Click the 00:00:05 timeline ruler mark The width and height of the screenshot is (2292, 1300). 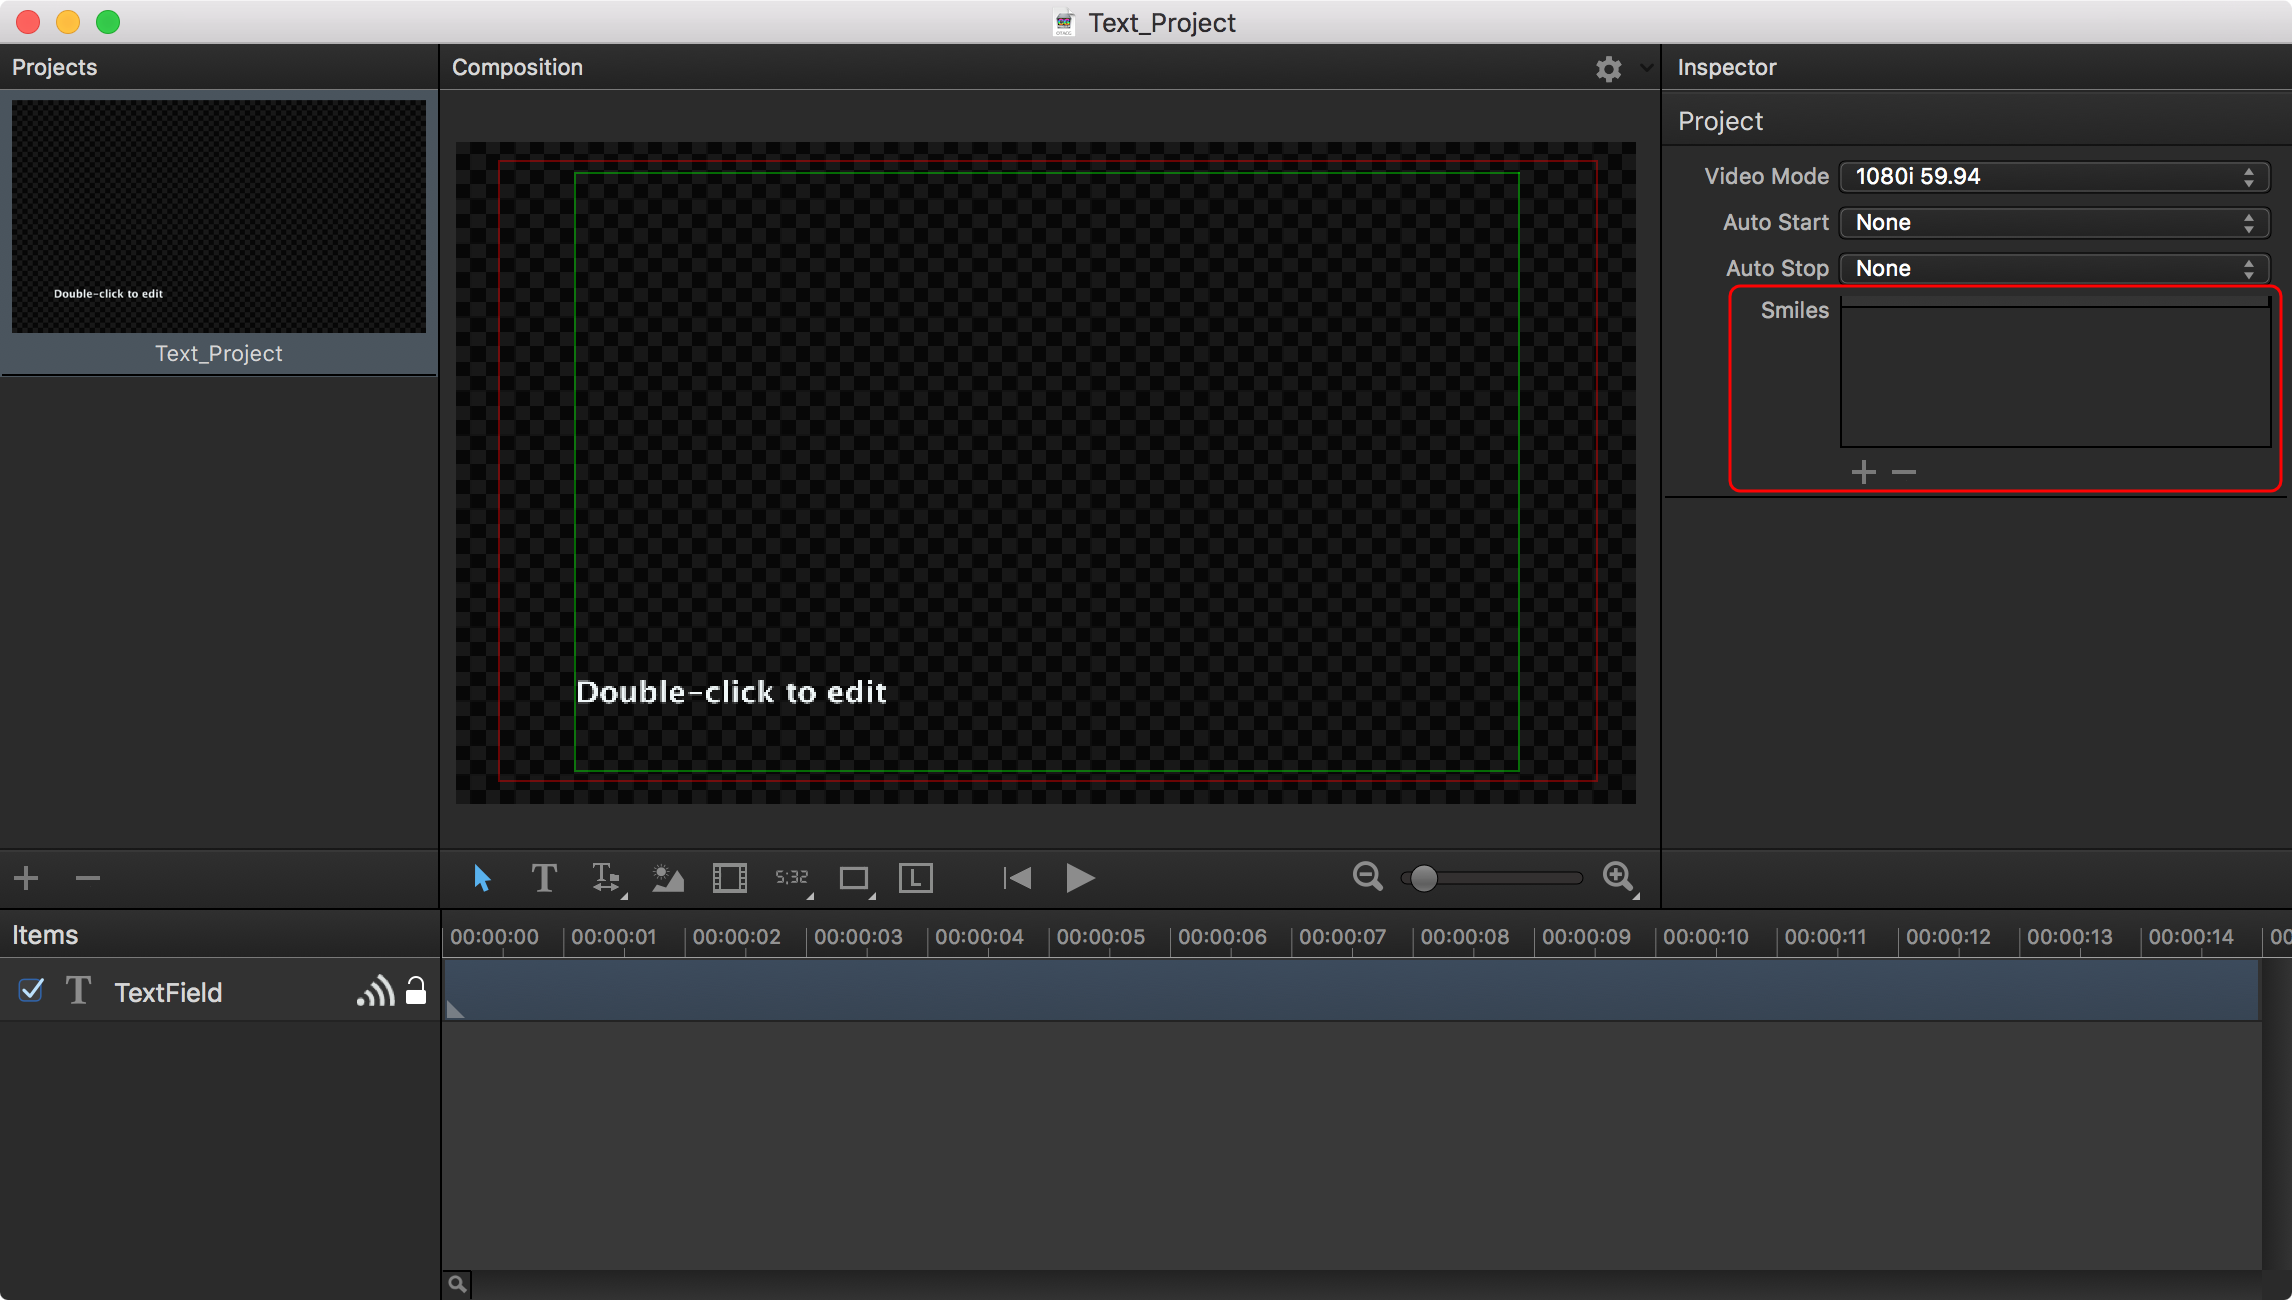point(1100,937)
